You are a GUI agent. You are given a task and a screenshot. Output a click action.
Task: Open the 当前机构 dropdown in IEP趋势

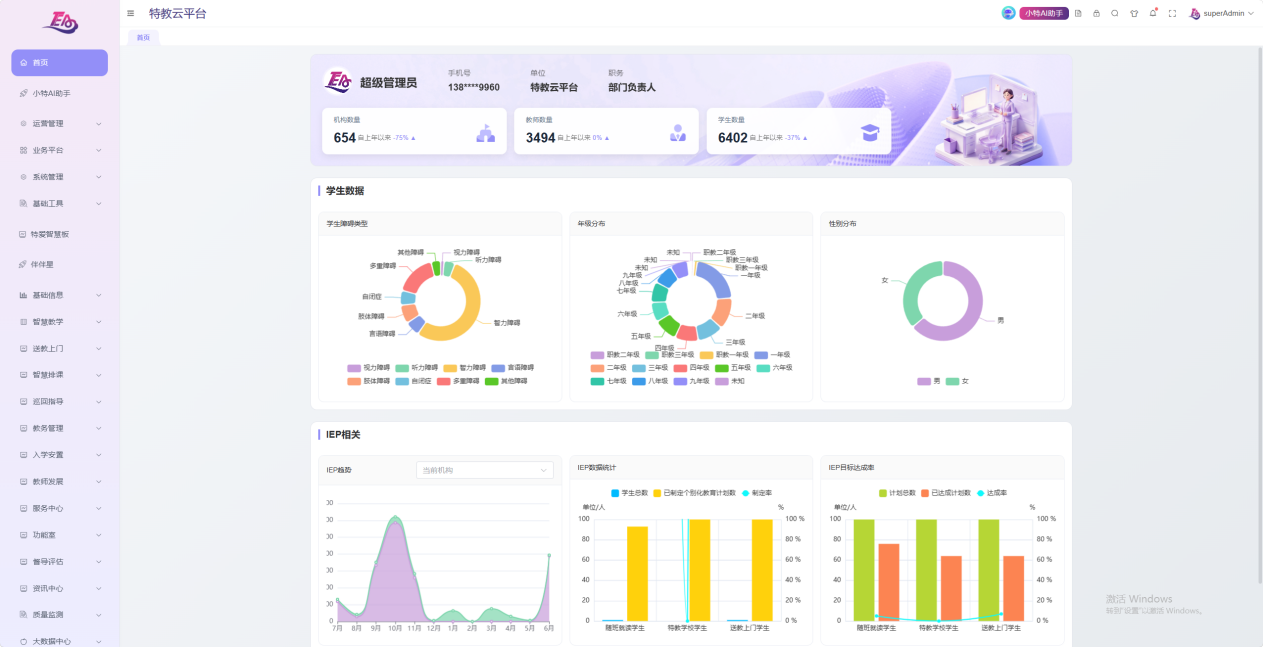click(485, 470)
